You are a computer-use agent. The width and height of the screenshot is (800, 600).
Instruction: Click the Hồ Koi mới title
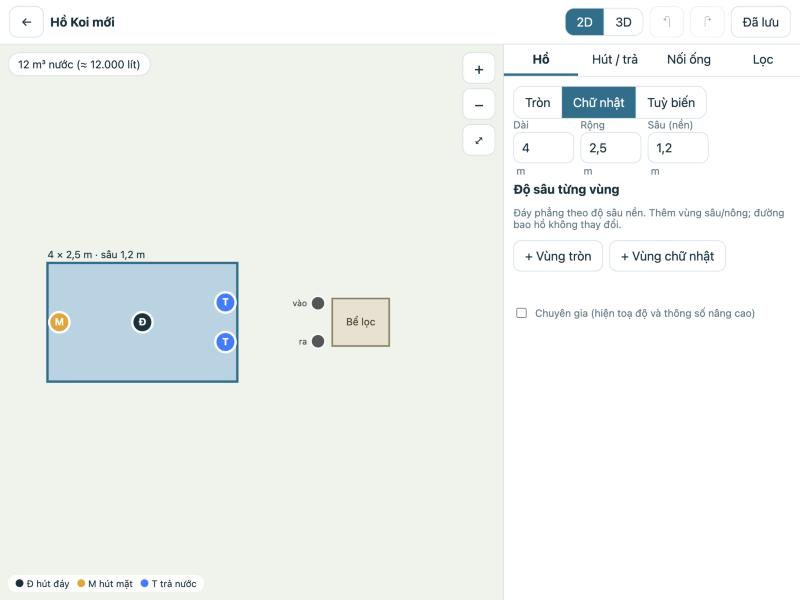(83, 22)
